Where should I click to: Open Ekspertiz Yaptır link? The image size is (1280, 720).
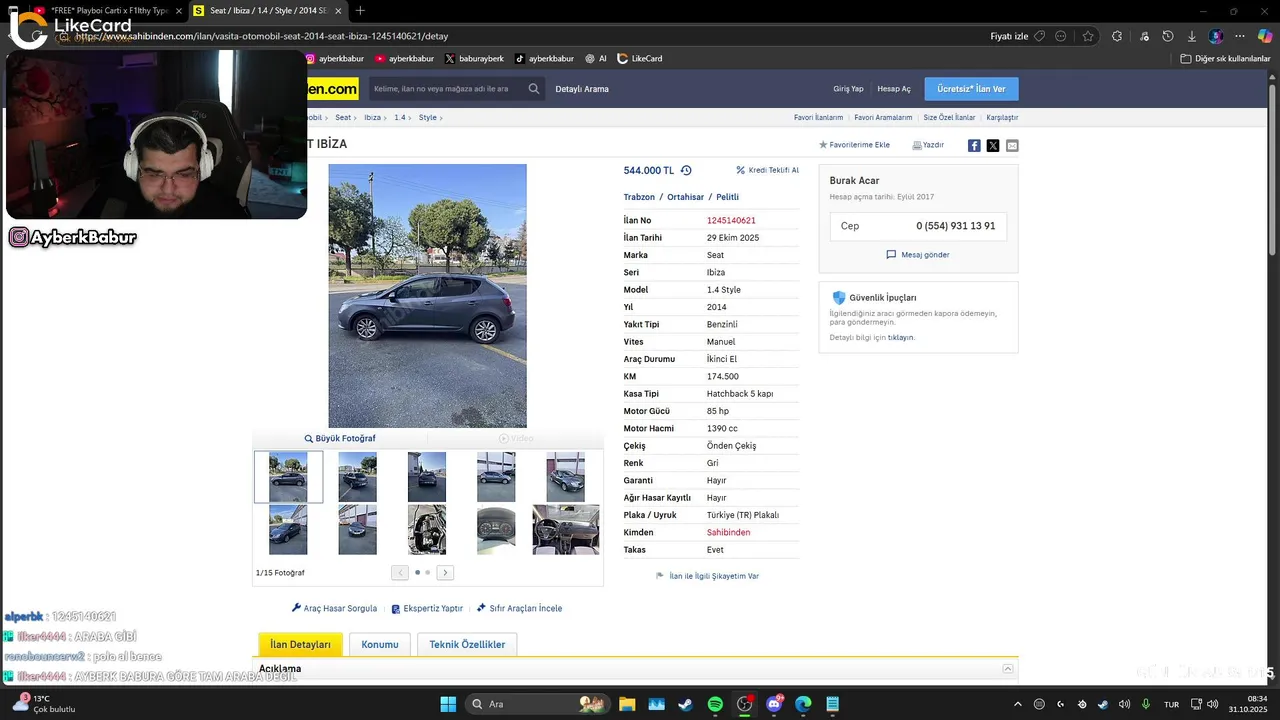(x=427, y=608)
